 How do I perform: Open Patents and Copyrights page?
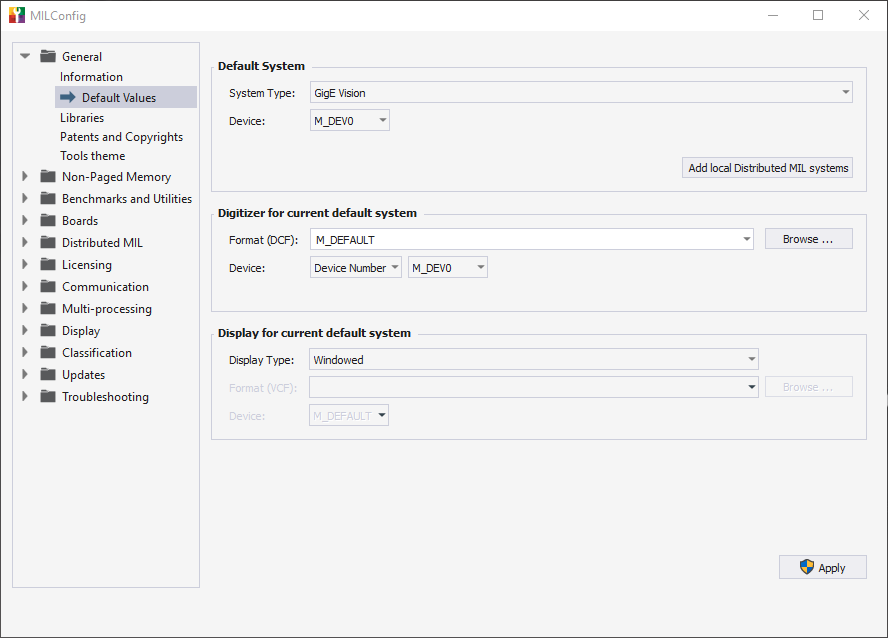point(121,137)
